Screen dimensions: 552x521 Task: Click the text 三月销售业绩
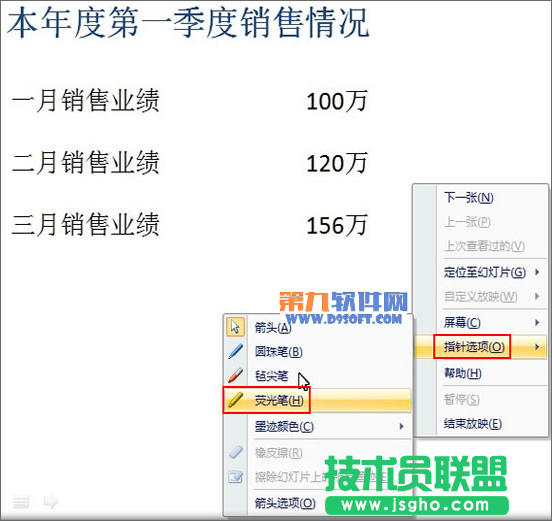click(x=86, y=224)
